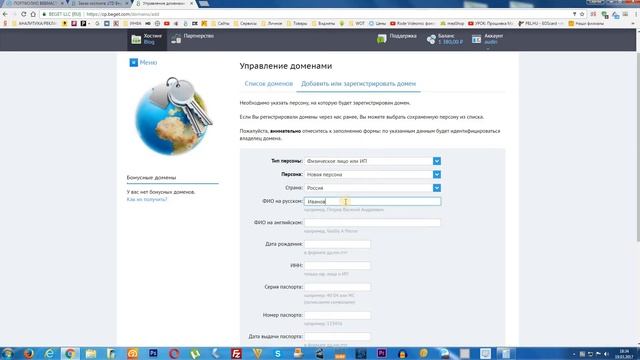
Task: Open the Личное bookmarks folder
Action: pos(271,24)
